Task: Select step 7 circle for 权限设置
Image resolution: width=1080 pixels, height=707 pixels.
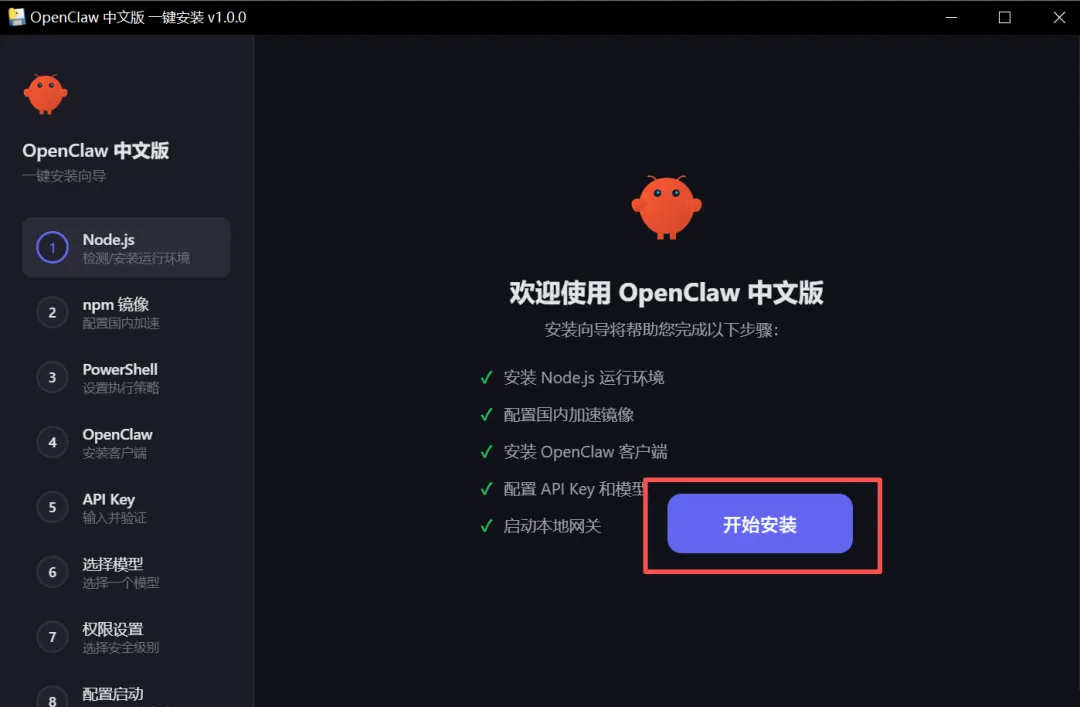Action: [x=52, y=637]
